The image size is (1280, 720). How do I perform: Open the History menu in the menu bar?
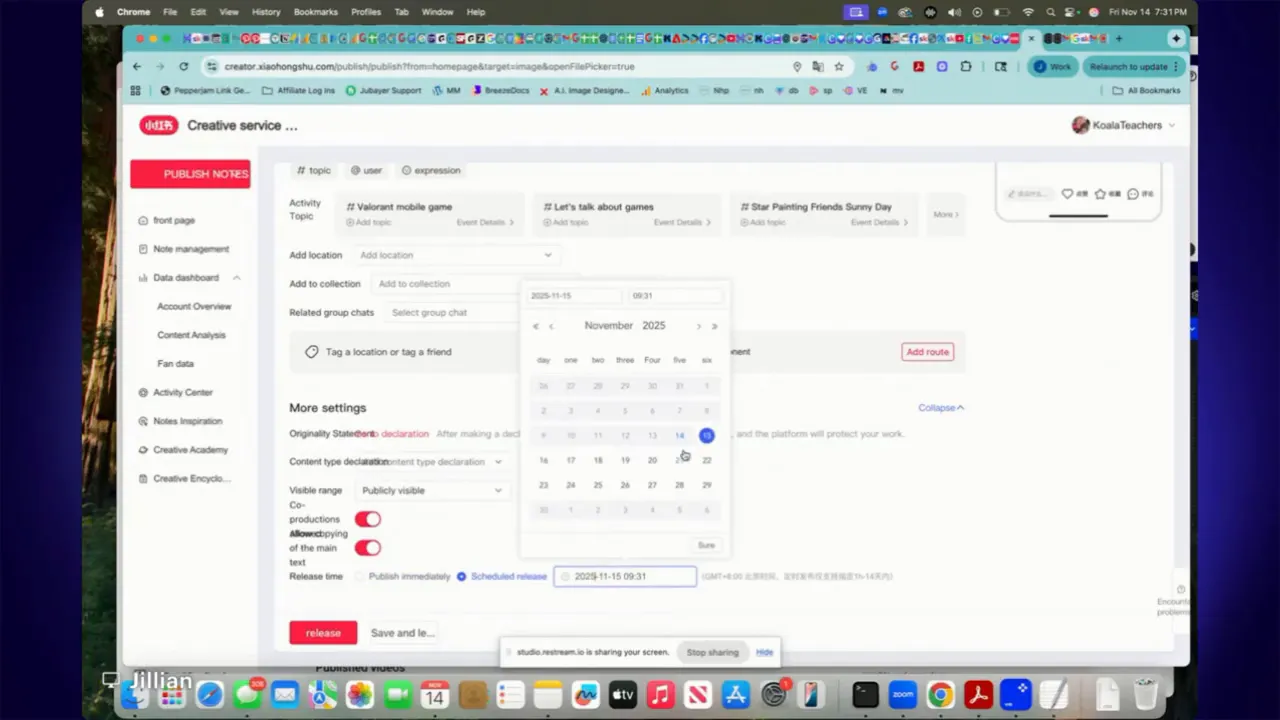(x=265, y=11)
